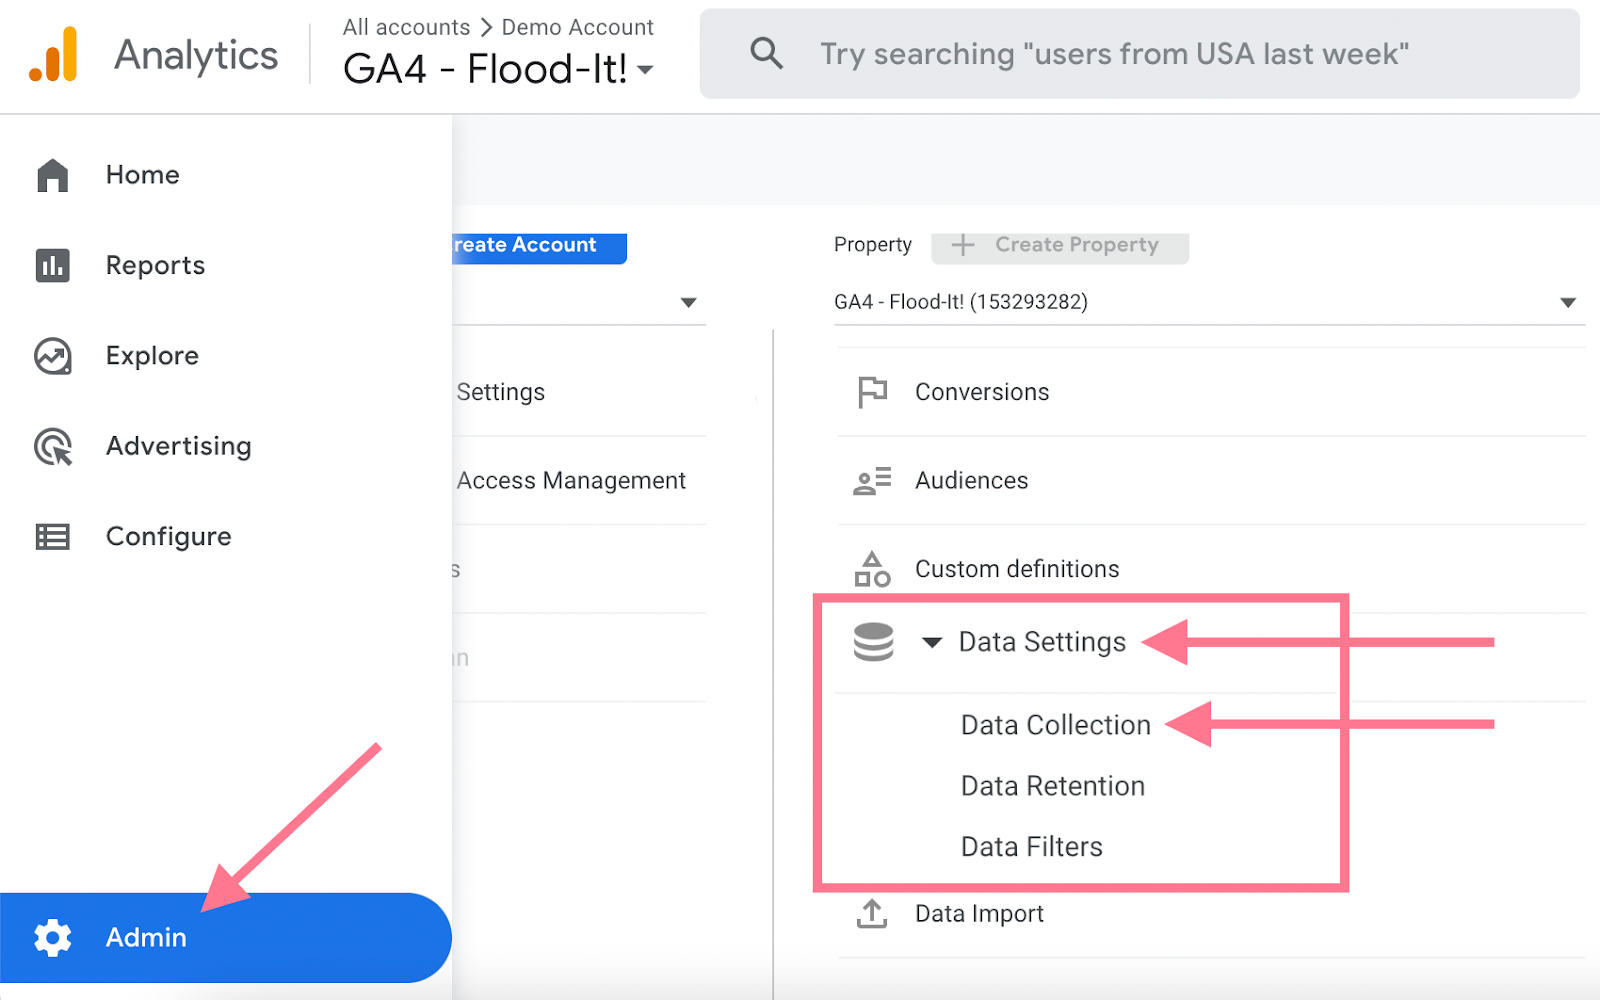
Task: Open Advertising using its target icon
Action: point(51,446)
